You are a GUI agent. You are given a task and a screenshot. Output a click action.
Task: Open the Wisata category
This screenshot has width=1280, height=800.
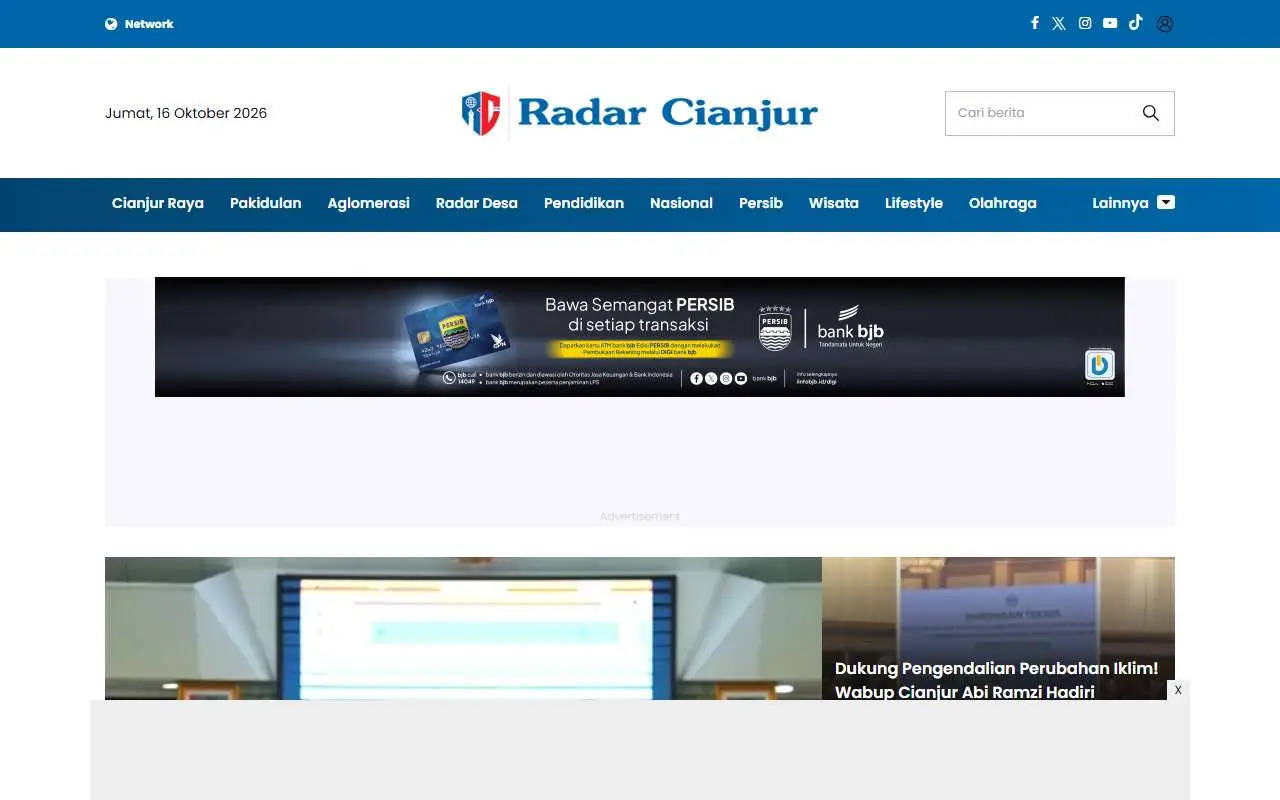click(x=834, y=203)
